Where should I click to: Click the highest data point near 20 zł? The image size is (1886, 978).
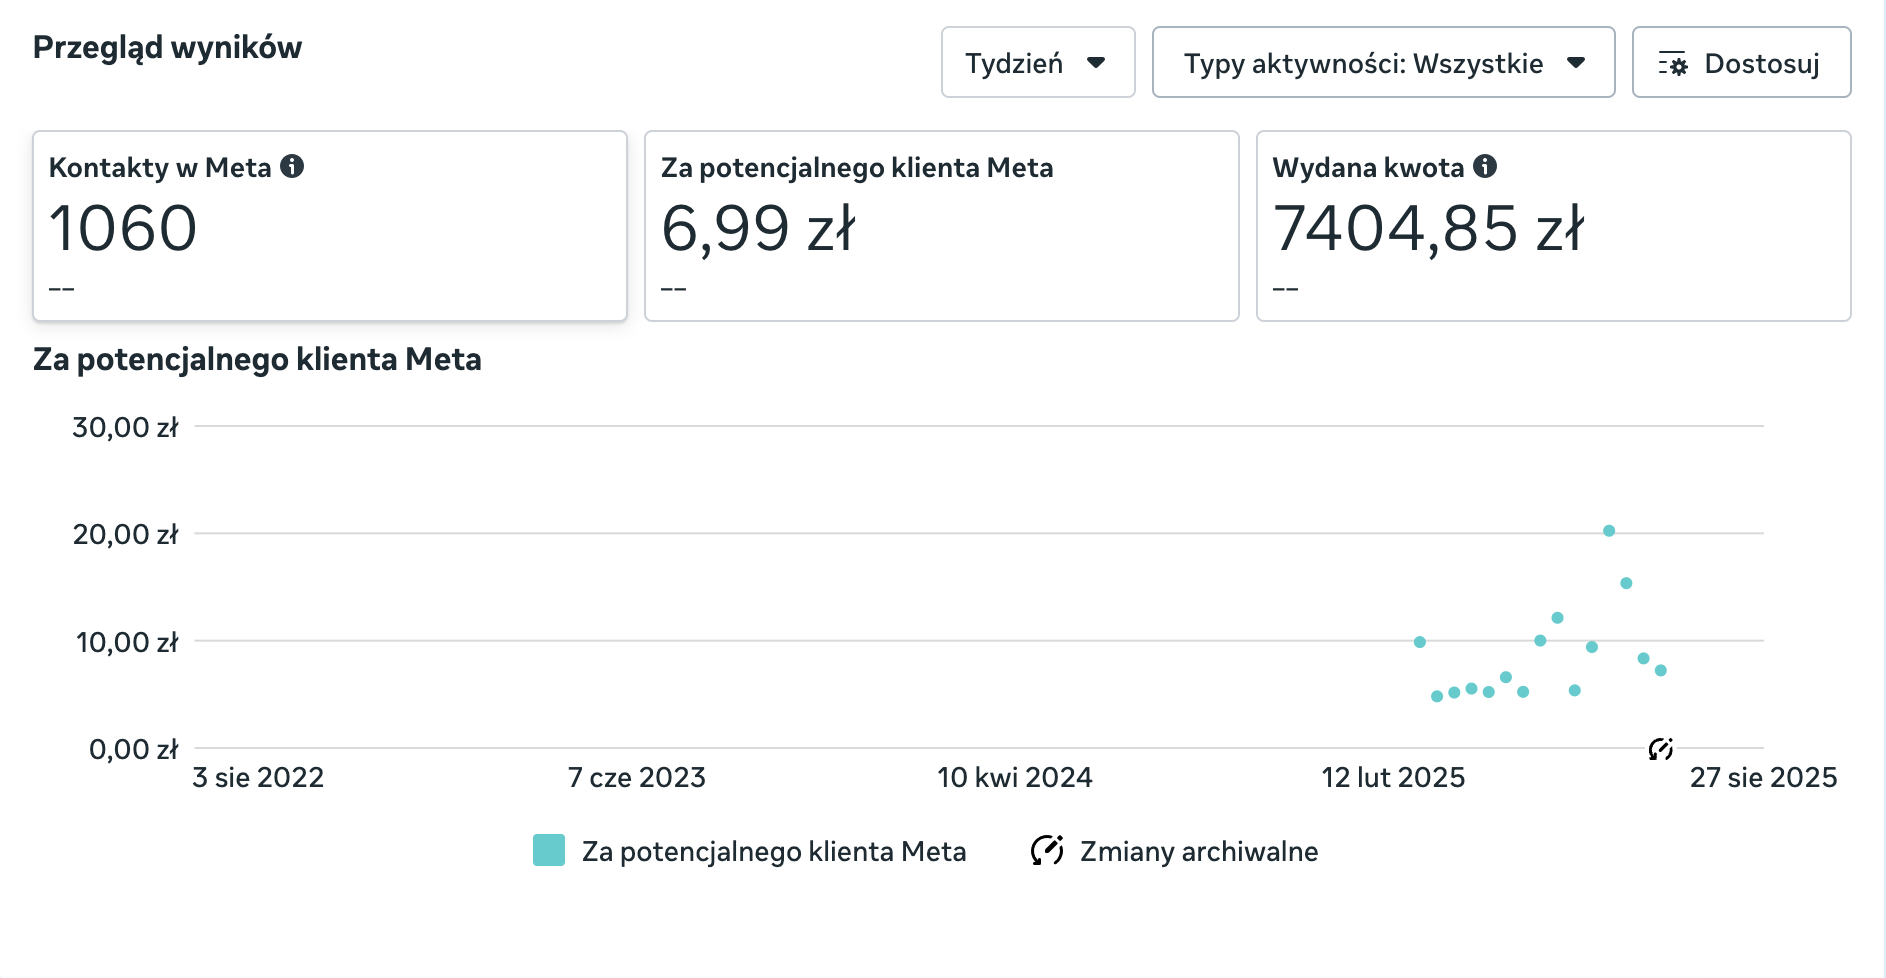[1609, 531]
